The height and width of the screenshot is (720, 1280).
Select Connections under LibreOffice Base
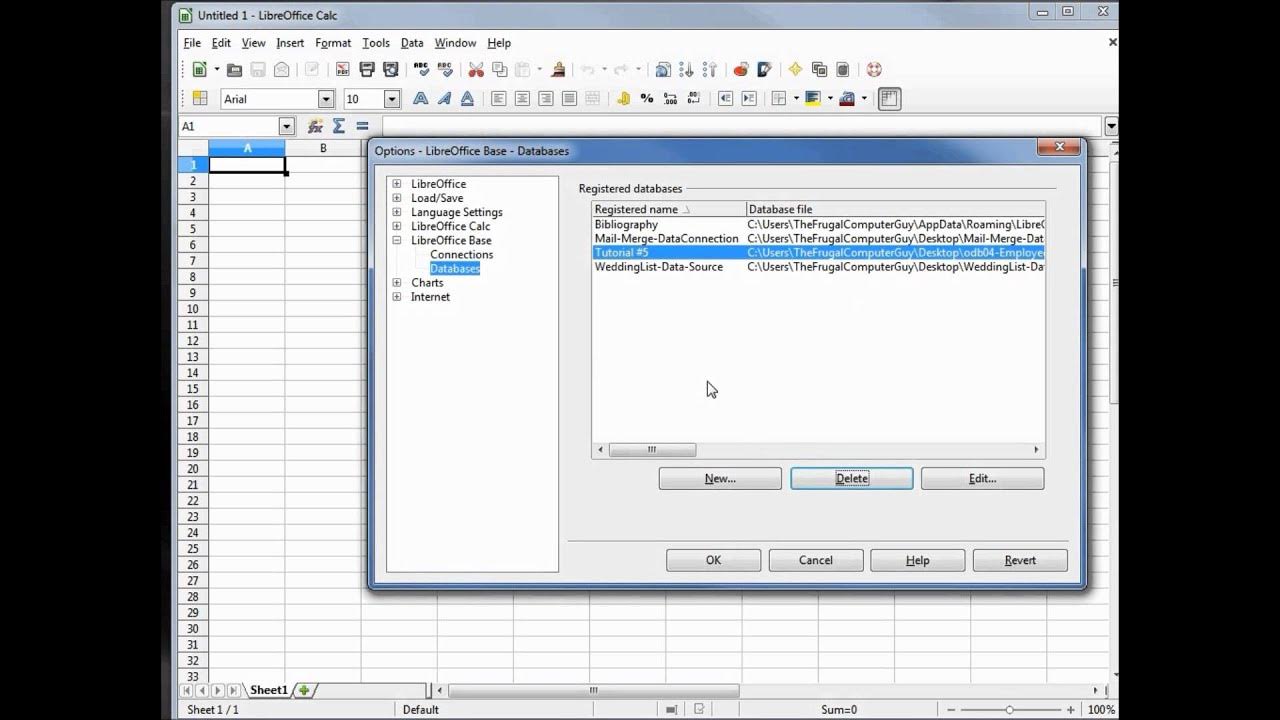click(461, 255)
